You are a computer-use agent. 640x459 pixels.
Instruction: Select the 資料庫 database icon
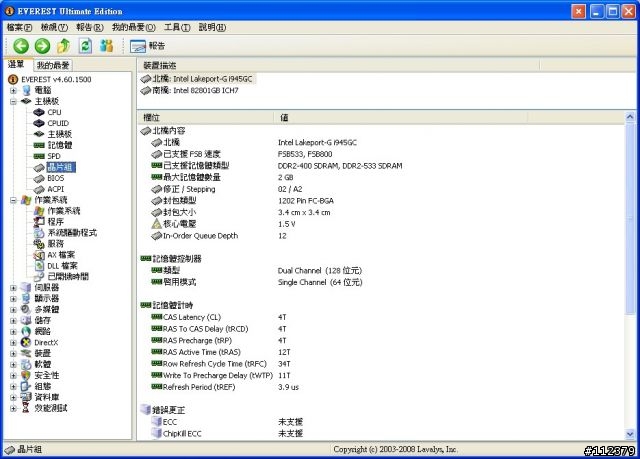[x=26, y=397]
